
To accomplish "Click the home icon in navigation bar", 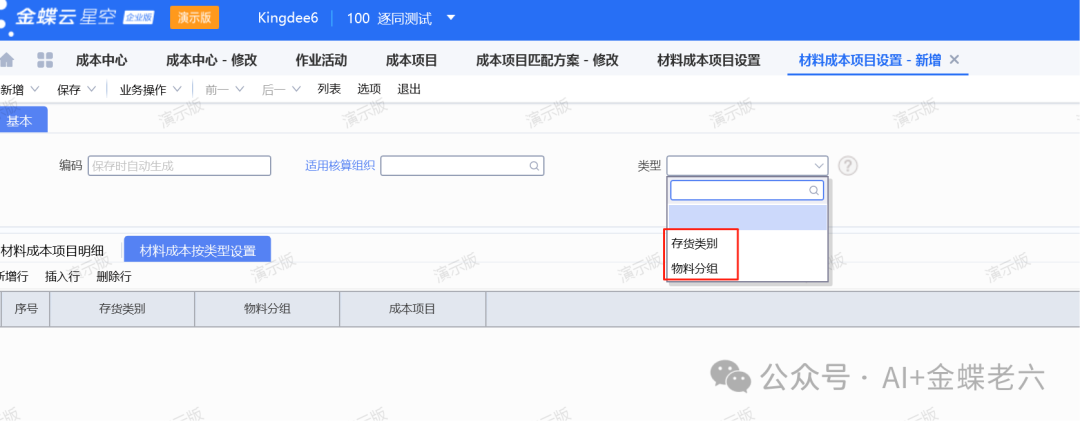I will tap(8, 60).
